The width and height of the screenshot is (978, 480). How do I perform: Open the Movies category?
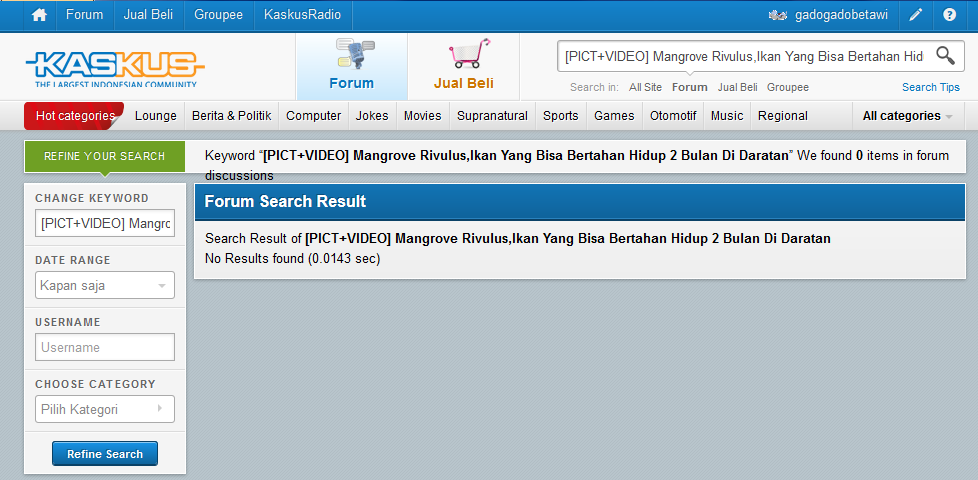[x=422, y=116]
